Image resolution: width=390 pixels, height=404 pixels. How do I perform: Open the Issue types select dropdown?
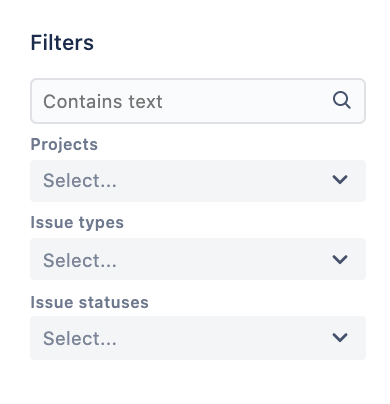(198, 259)
